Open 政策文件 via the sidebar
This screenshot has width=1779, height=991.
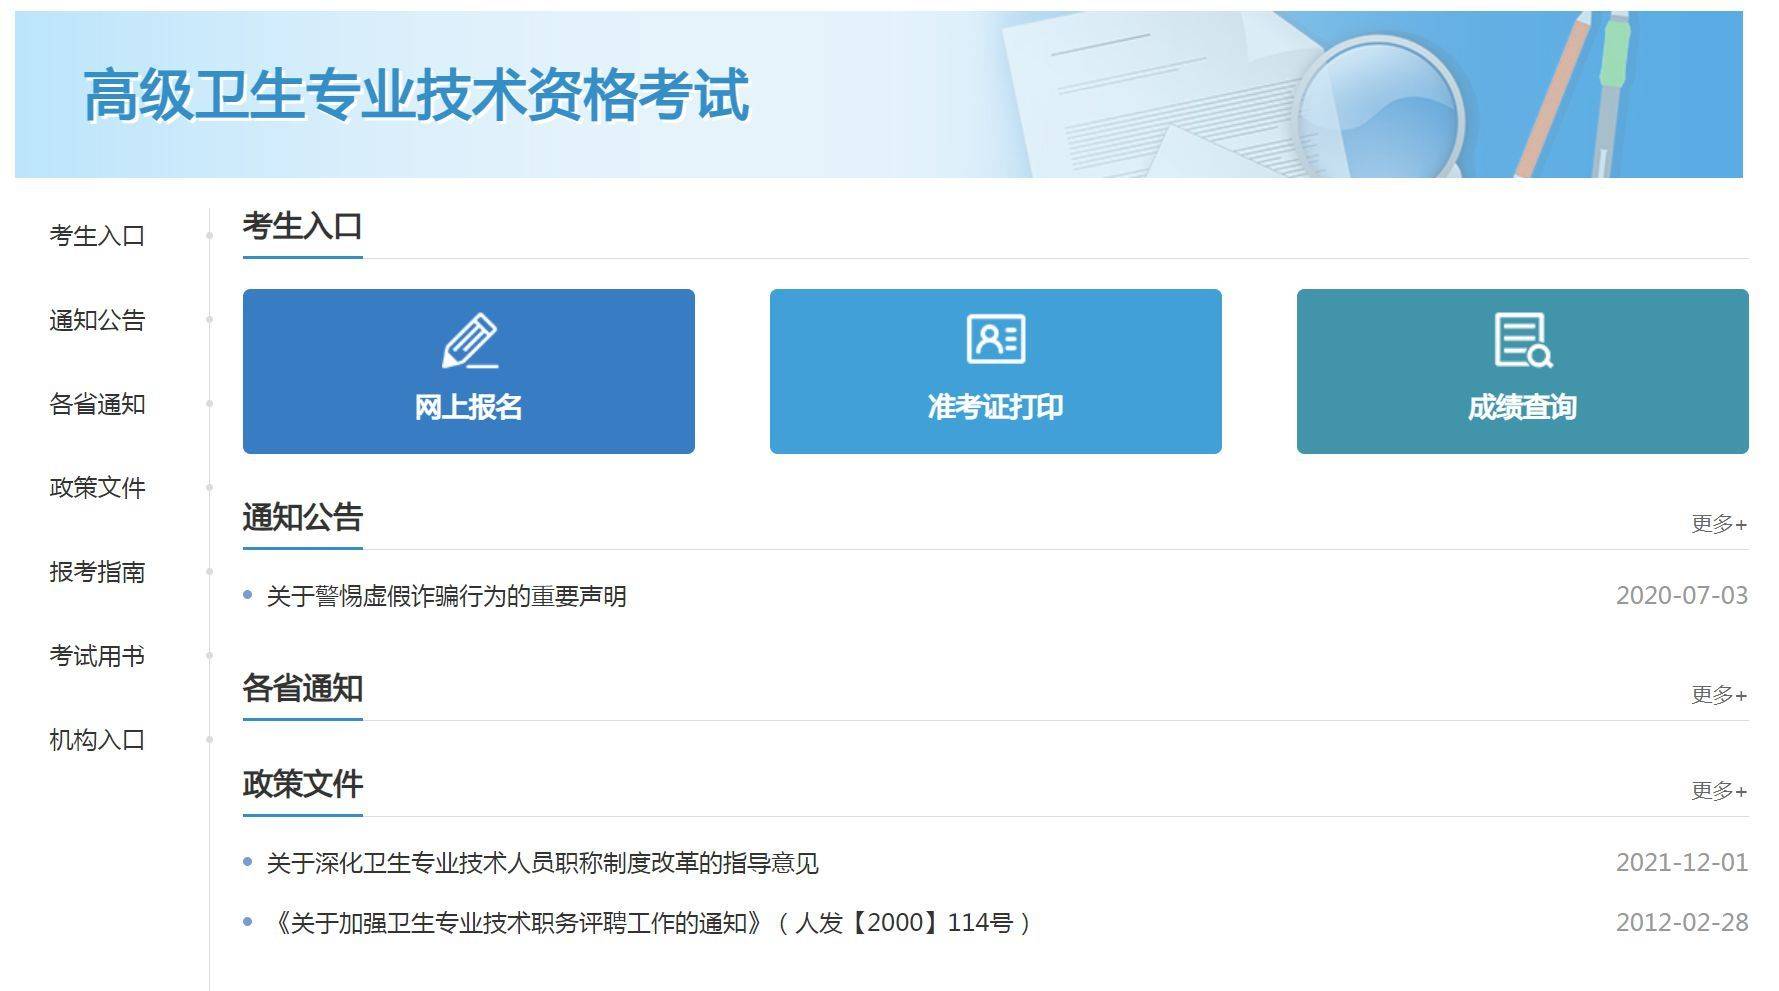(96, 489)
